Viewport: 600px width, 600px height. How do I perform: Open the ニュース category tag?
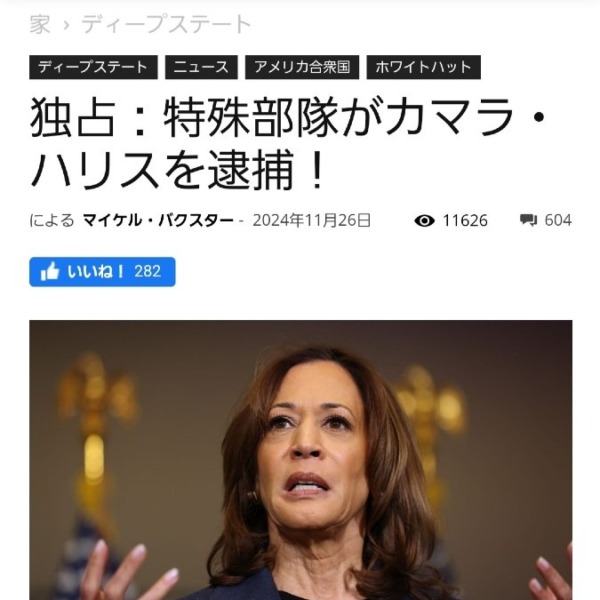click(201, 67)
